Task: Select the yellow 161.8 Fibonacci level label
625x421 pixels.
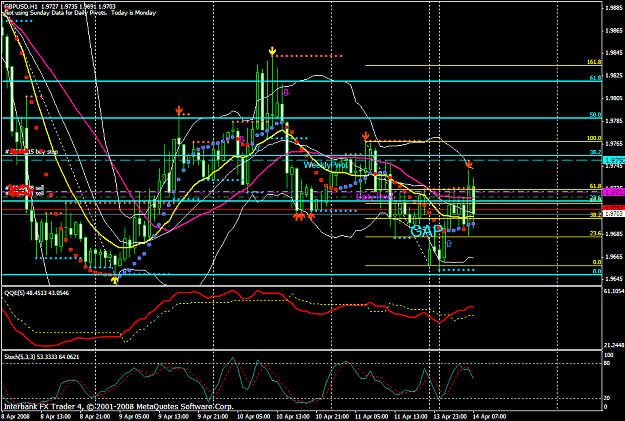Action: (594, 62)
